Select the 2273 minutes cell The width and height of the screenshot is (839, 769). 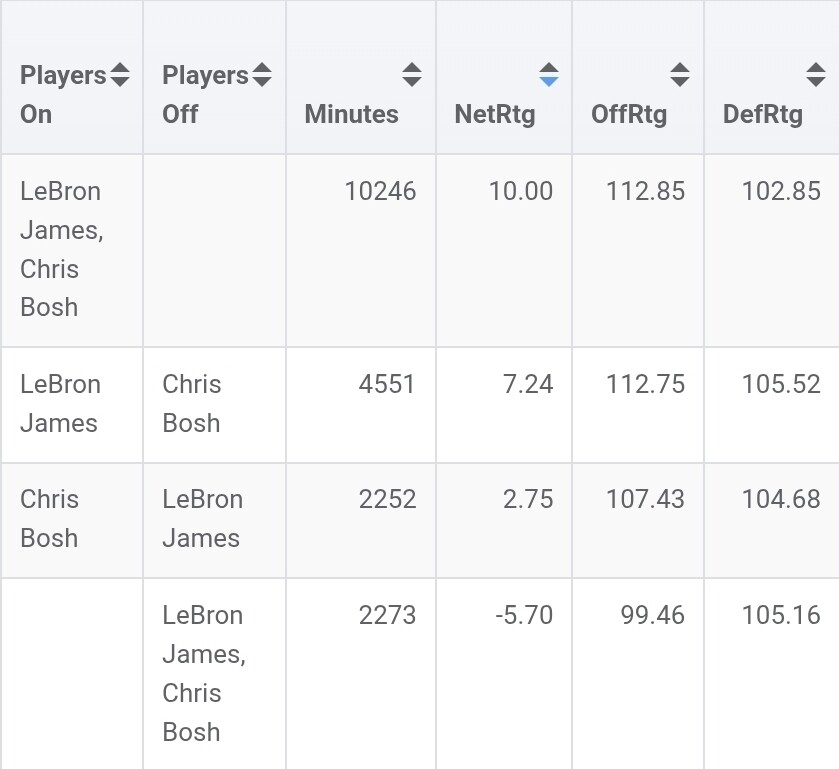387,615
